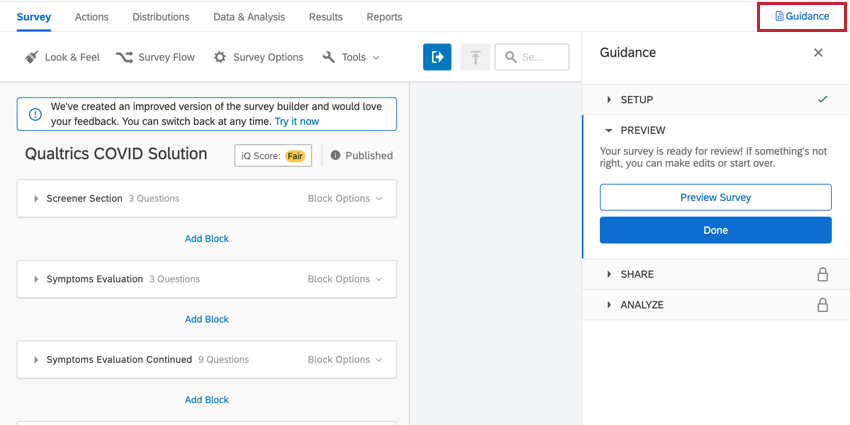Click the Published status text
This screenshot has width=850, height=425.
point(369,156)
